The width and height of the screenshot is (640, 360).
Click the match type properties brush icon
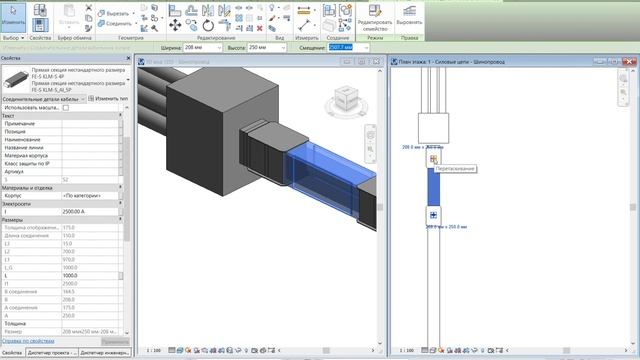[89, 28]
